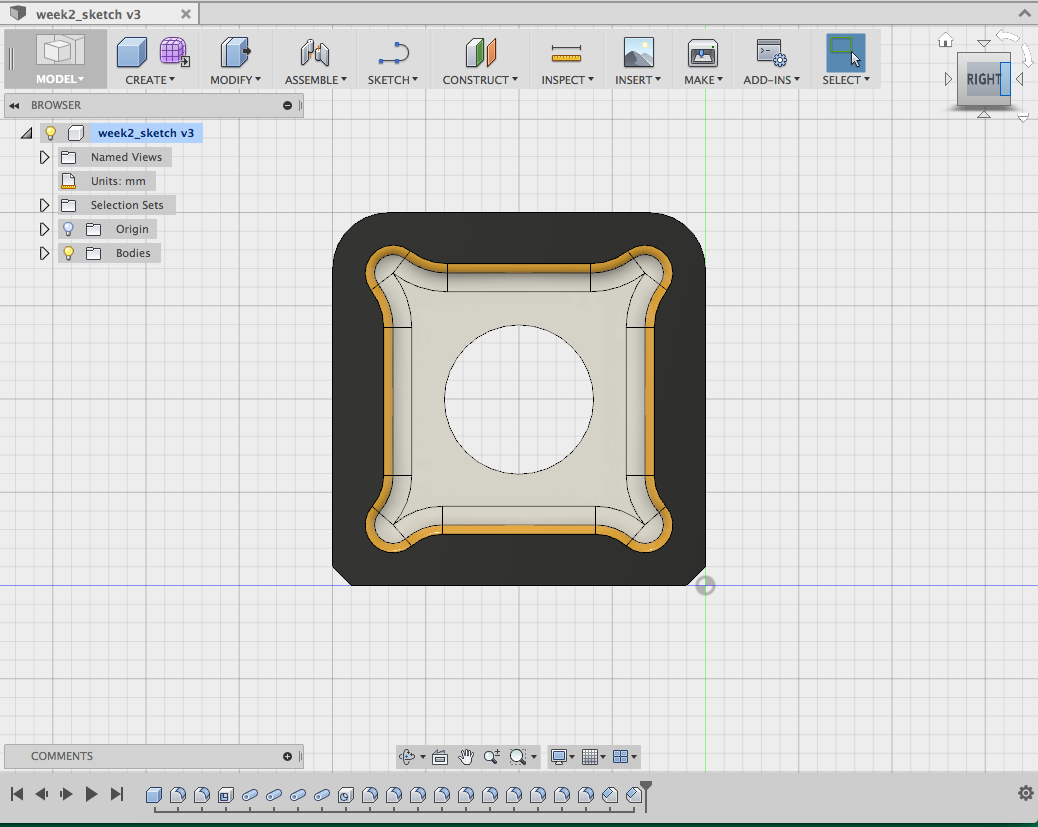
Task: Select the last chamfer feature in timeline
Action: (x=634, y=795)
